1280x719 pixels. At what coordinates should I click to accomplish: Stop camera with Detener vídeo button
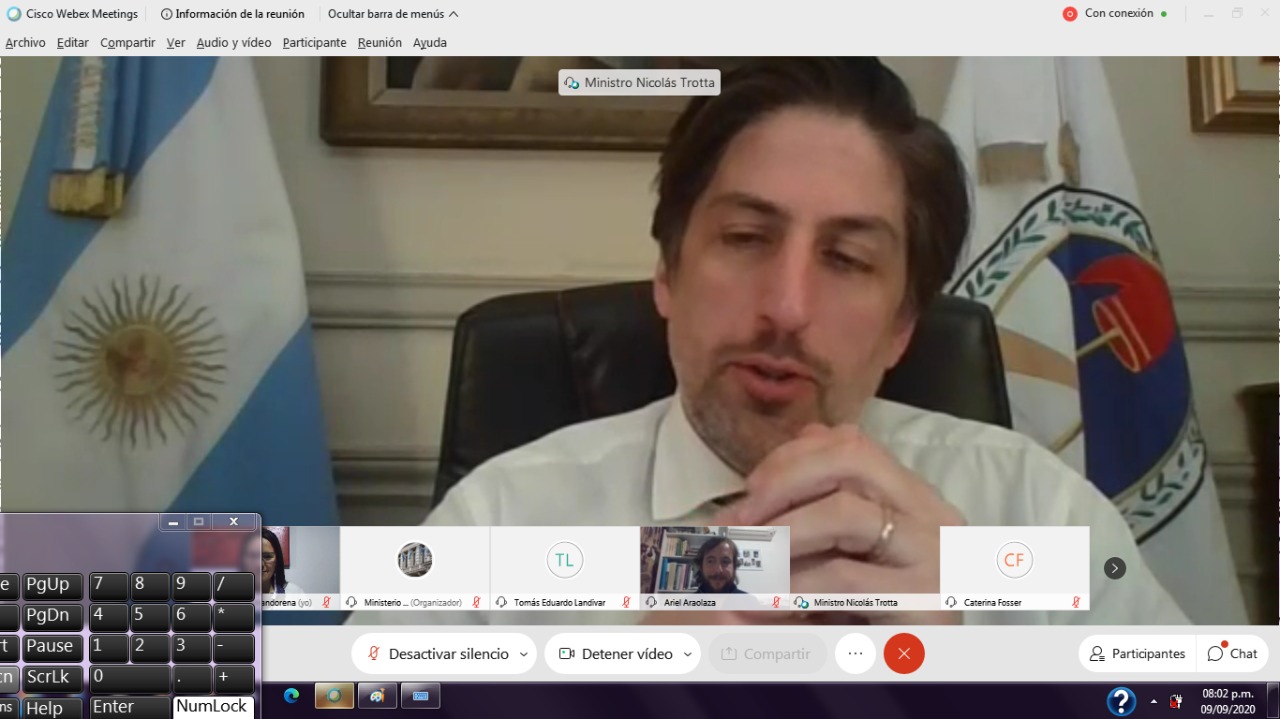[x=615, y=654]
